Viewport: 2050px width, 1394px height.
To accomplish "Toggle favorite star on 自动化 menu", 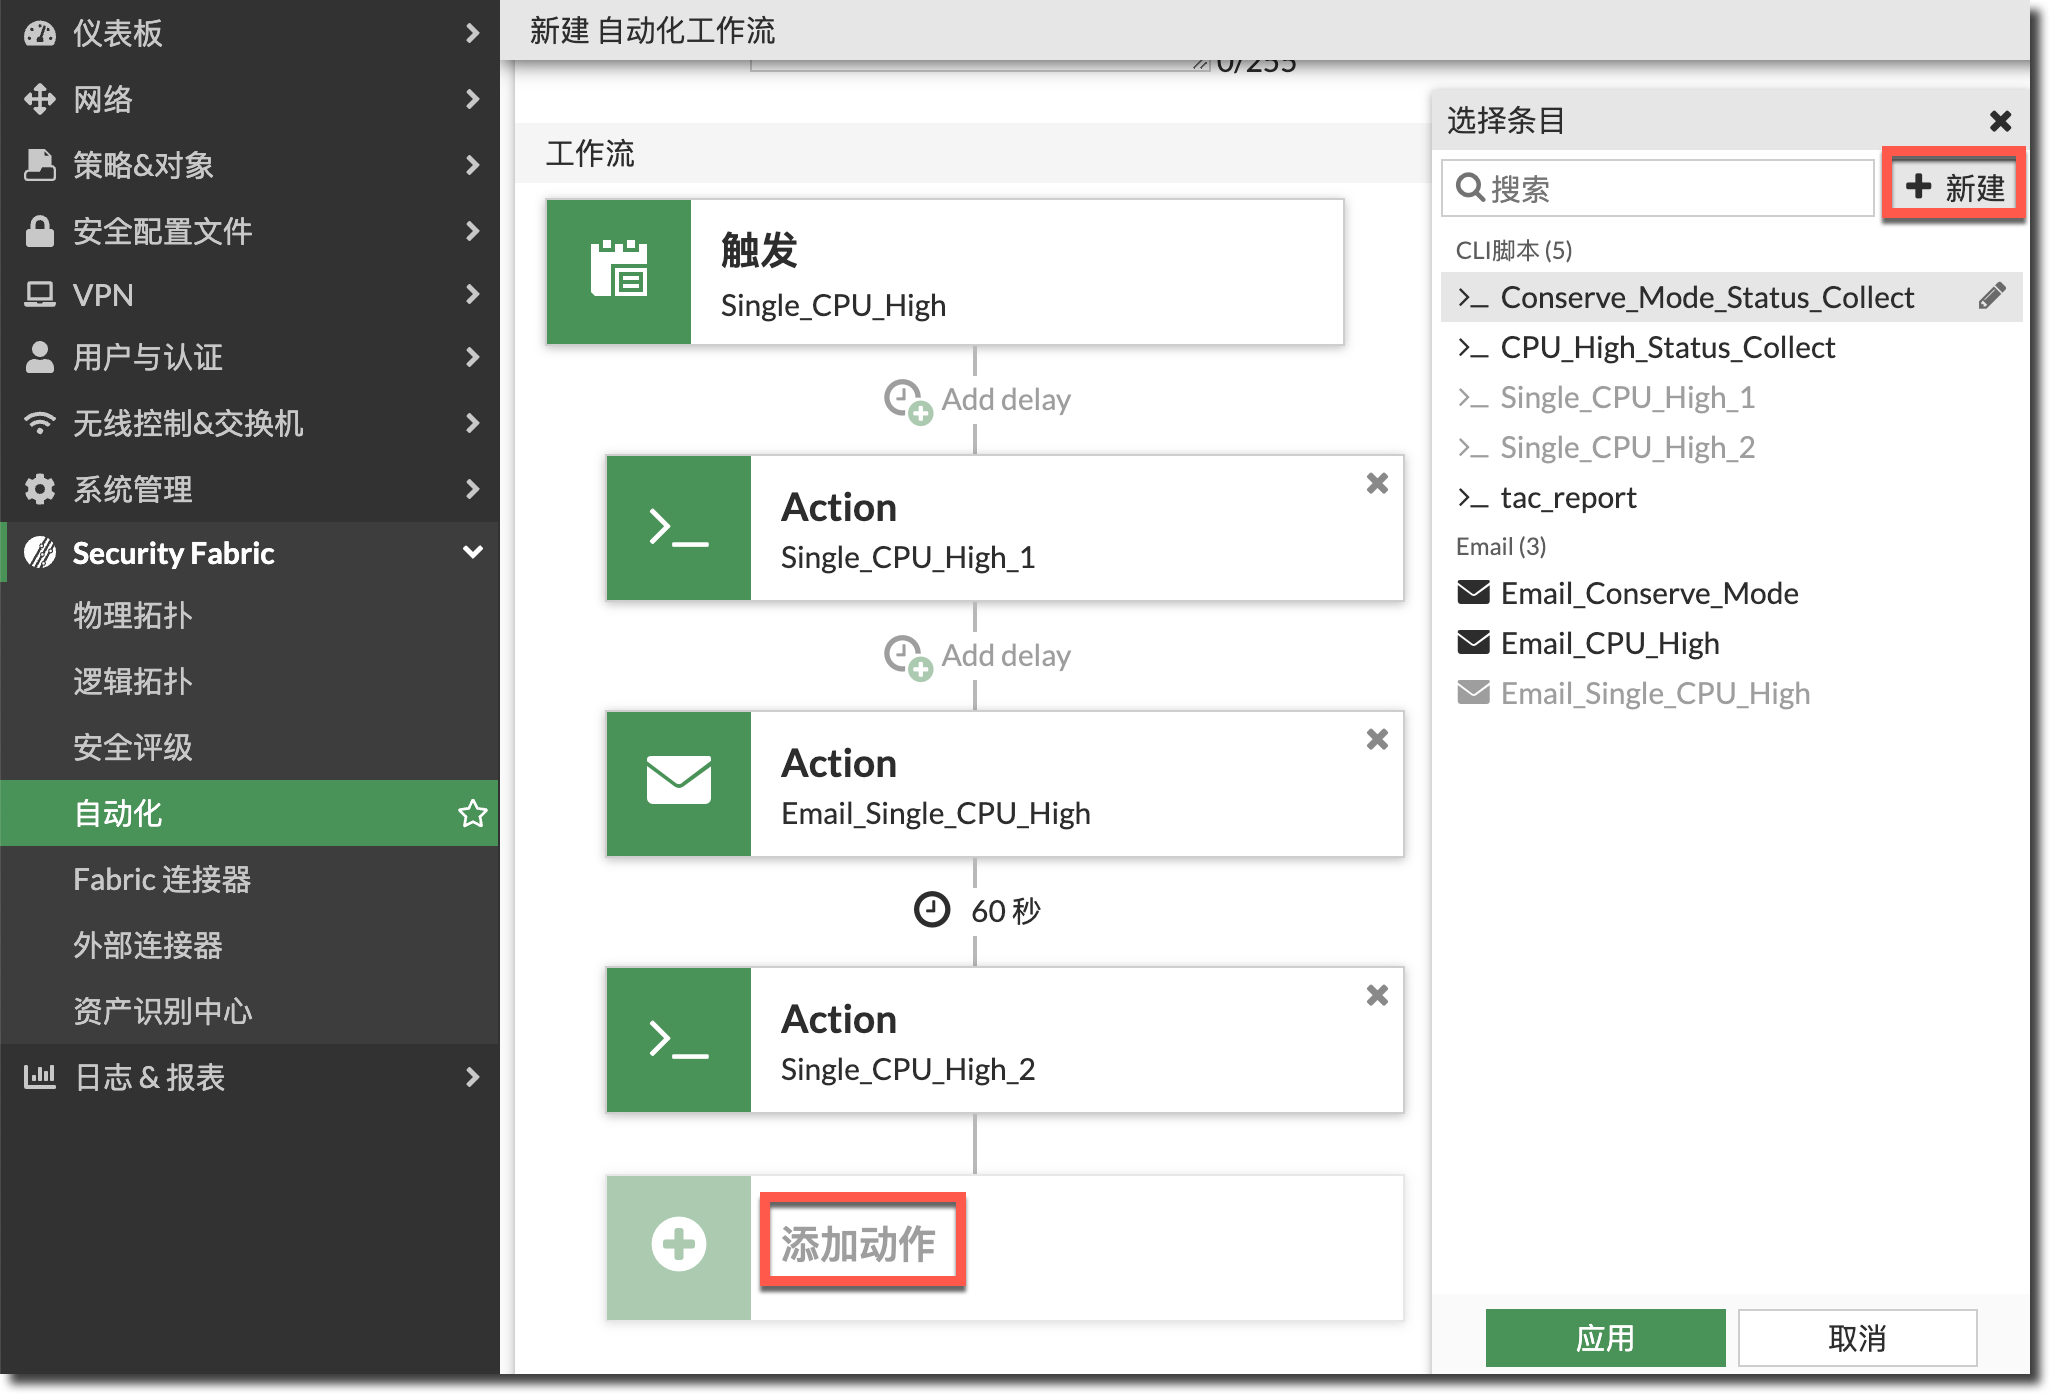I will (472, 814).
